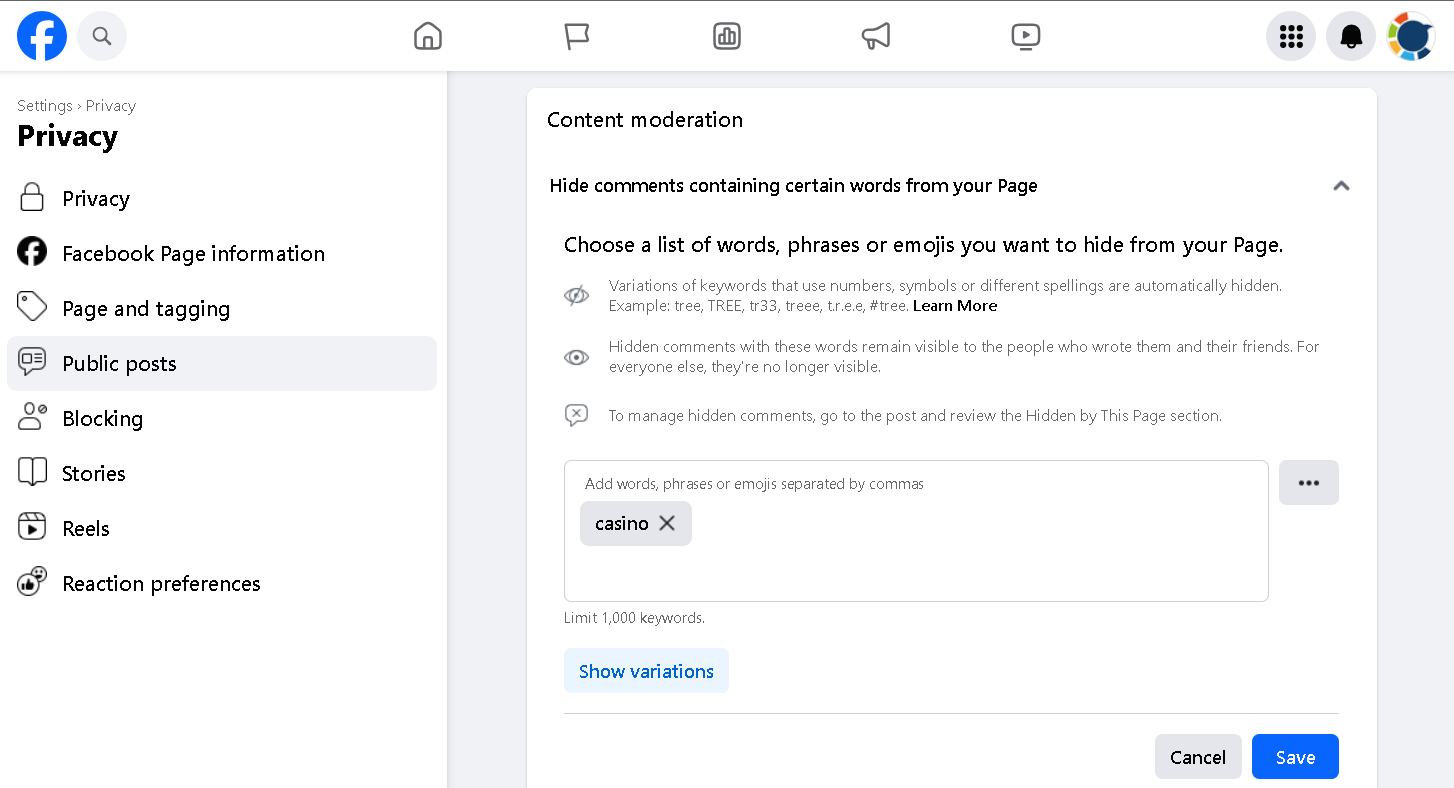Open the more options menu beside keywords box
Screen dimensions: 1454x788
click(1309, 482)
